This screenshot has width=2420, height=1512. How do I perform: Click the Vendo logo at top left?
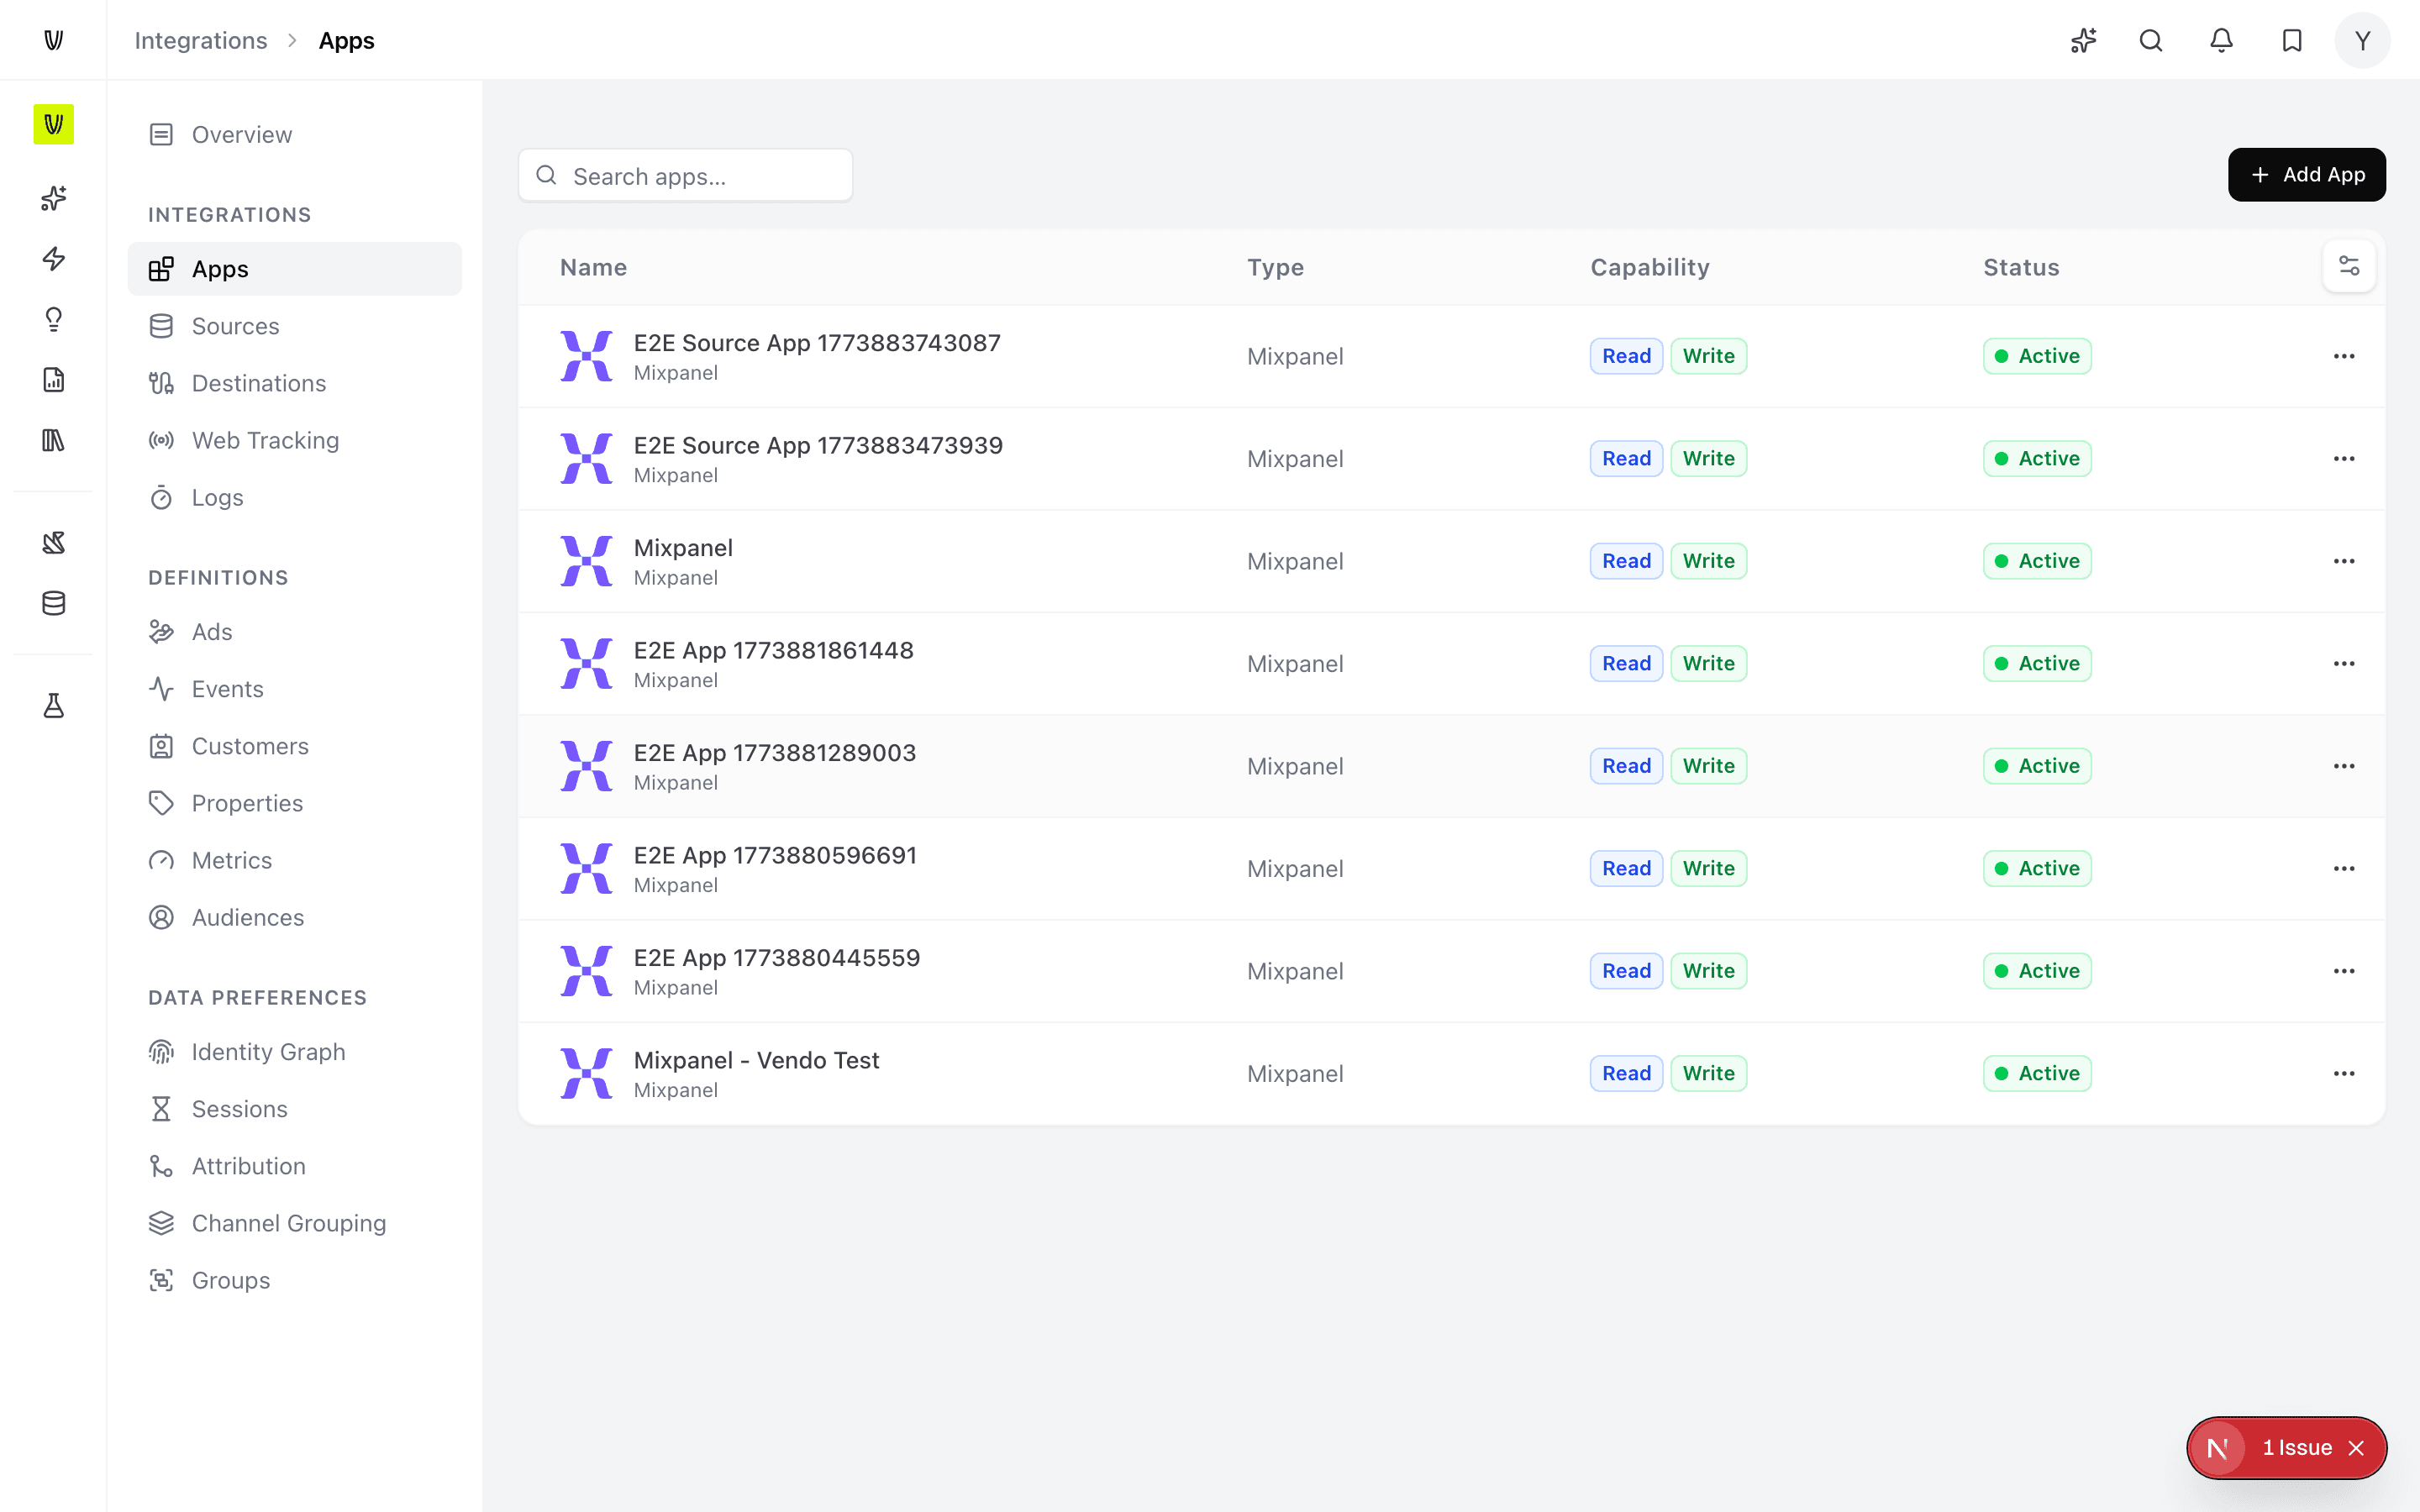coord(54,40)
